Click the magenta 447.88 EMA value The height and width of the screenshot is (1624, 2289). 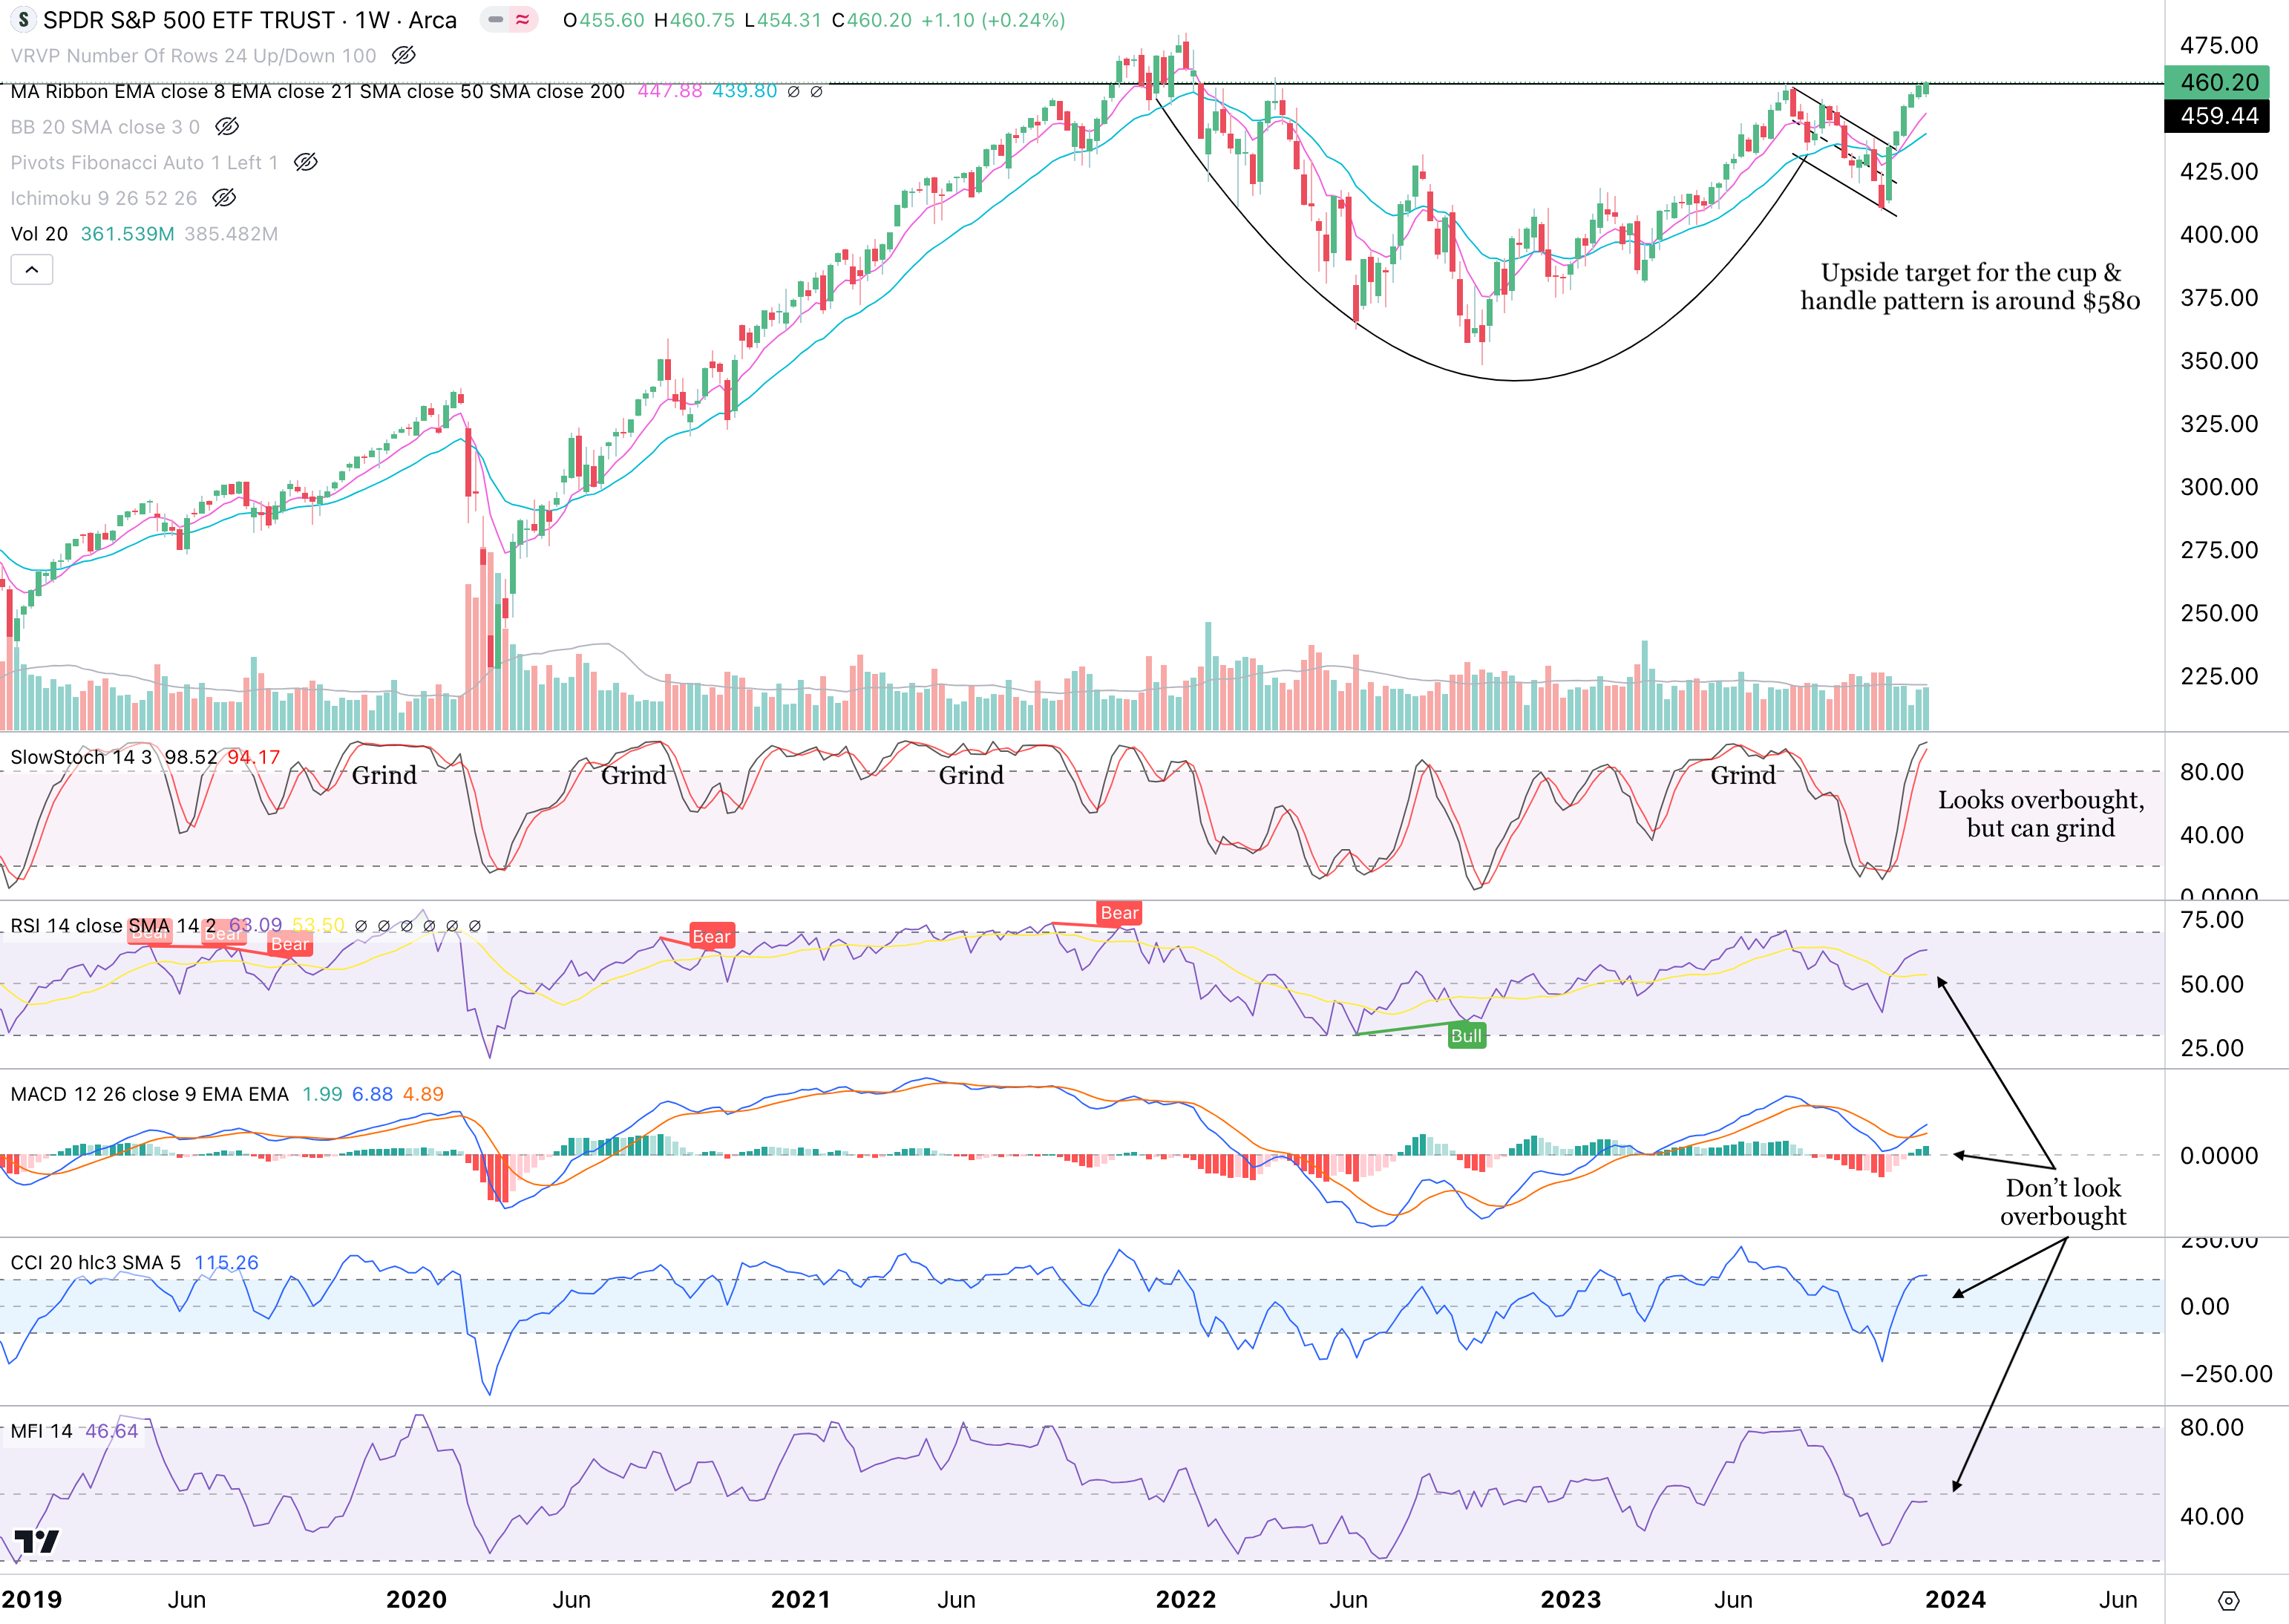pos(670,91)
